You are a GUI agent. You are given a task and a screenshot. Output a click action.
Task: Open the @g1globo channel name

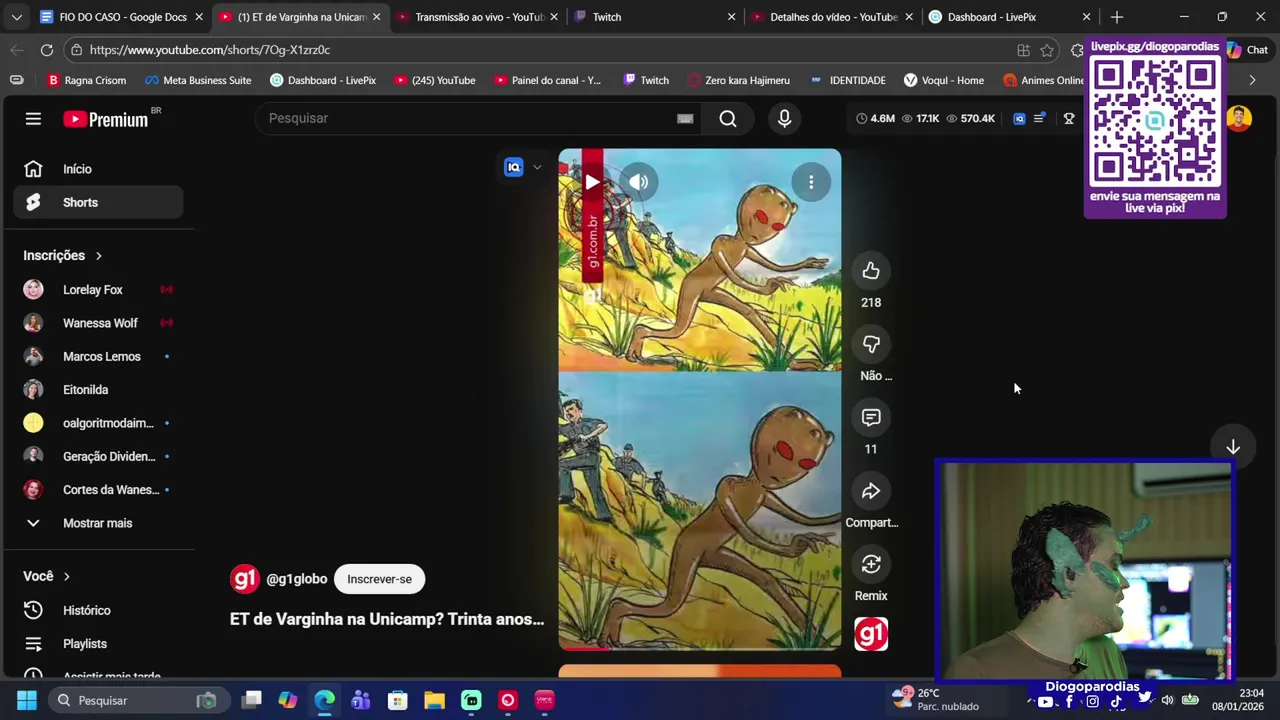pos(296,579)
